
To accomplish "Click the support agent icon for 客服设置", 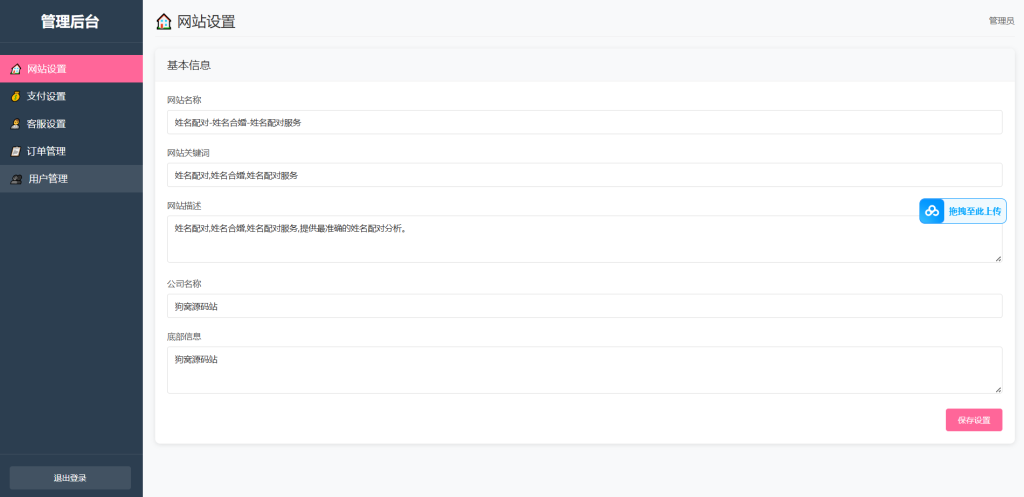I will 16,124.
